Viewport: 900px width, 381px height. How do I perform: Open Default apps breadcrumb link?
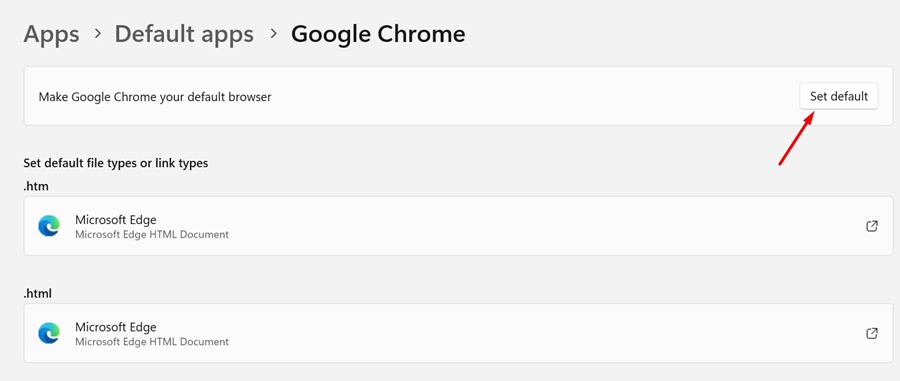(184, 34)
